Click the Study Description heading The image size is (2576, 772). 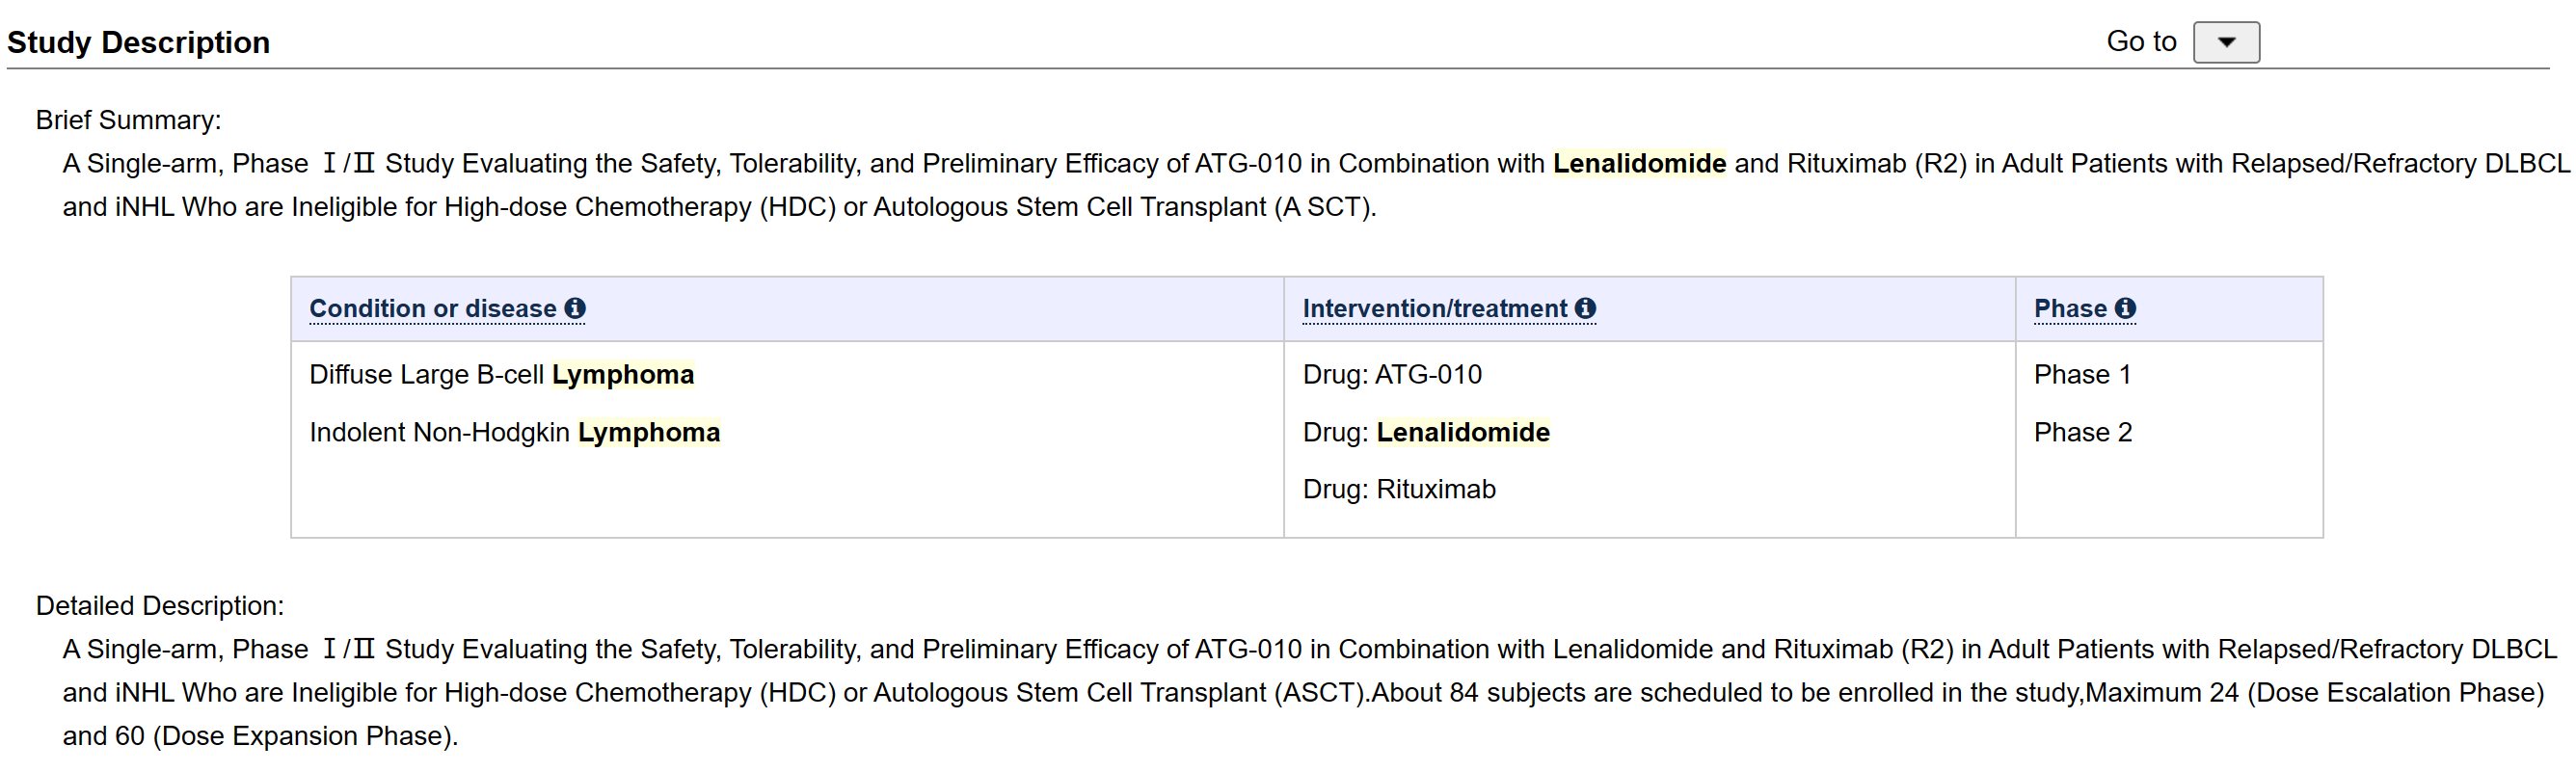138,42
